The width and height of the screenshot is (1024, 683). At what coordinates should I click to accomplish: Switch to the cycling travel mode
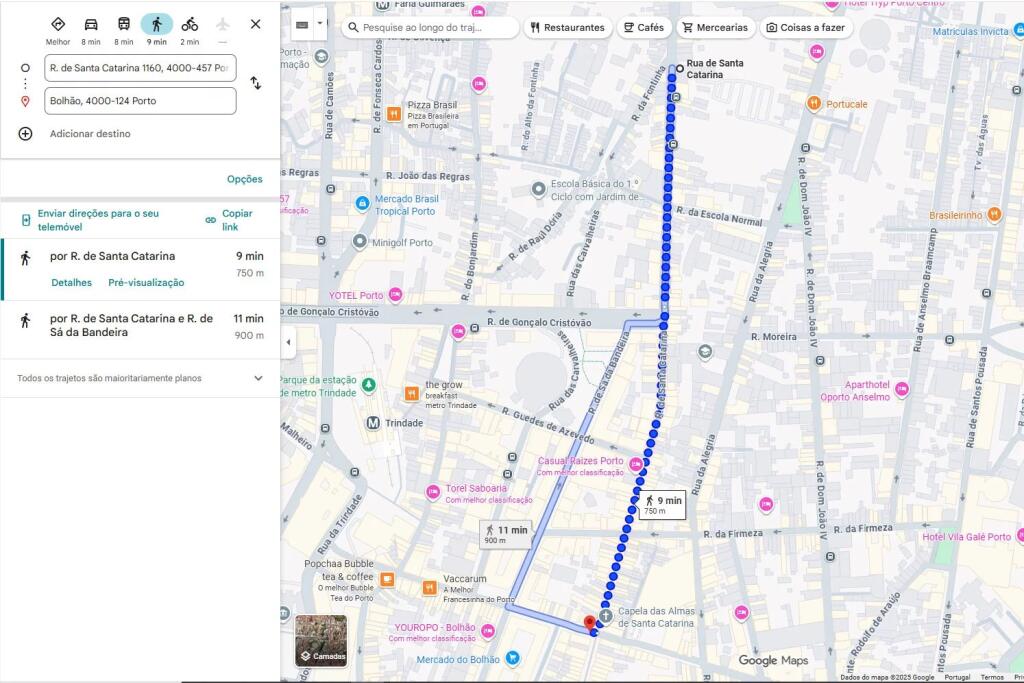(189, 25)
